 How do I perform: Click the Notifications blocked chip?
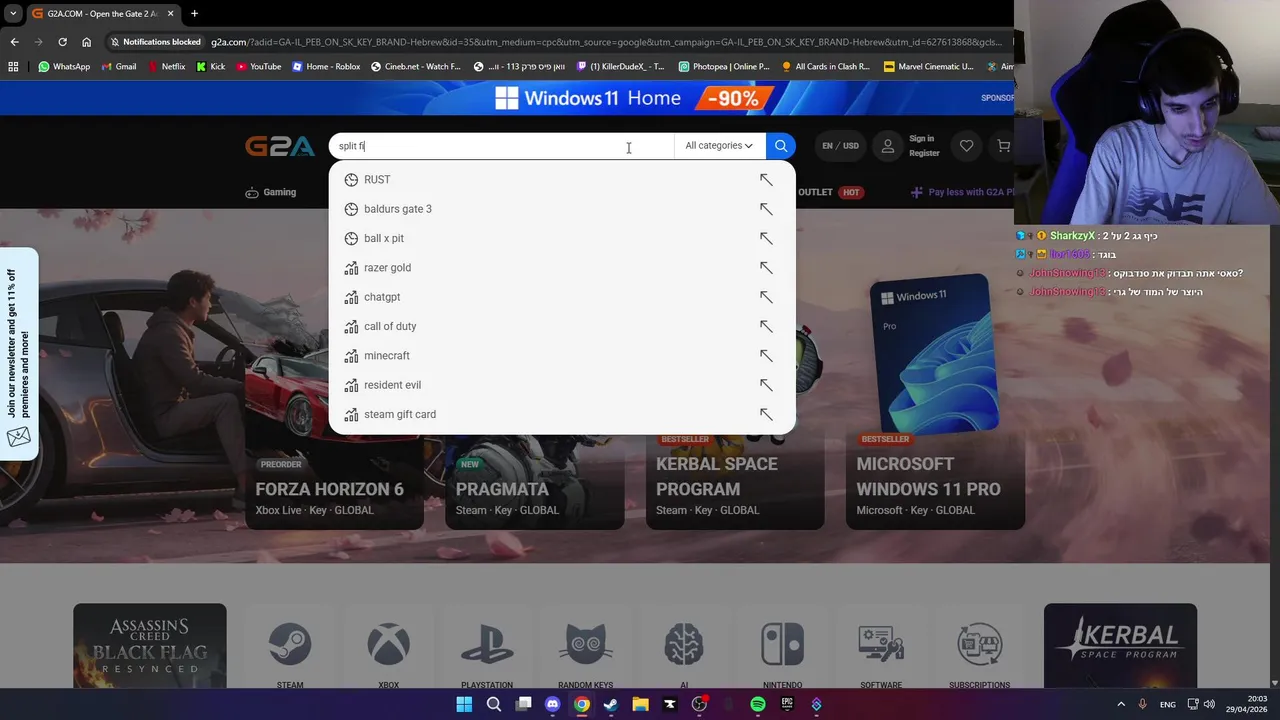pos(155,42)
